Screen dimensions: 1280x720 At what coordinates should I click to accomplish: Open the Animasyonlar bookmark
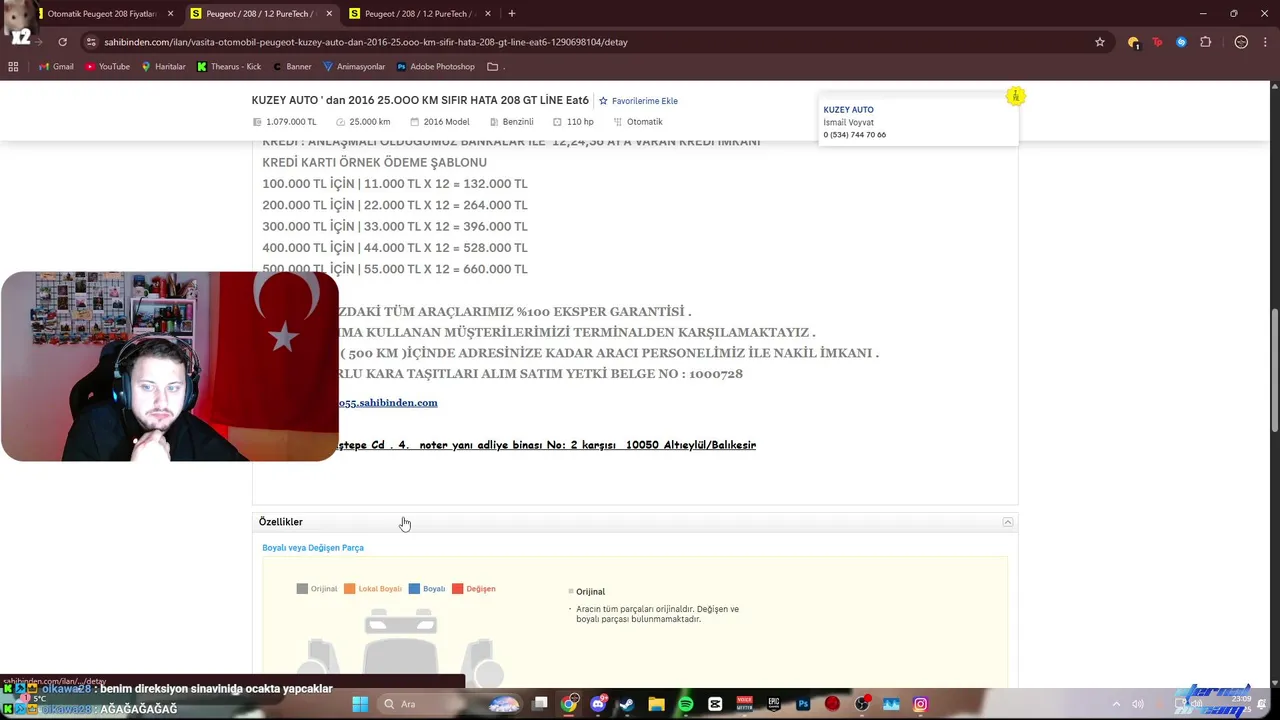tap(354, 67)
